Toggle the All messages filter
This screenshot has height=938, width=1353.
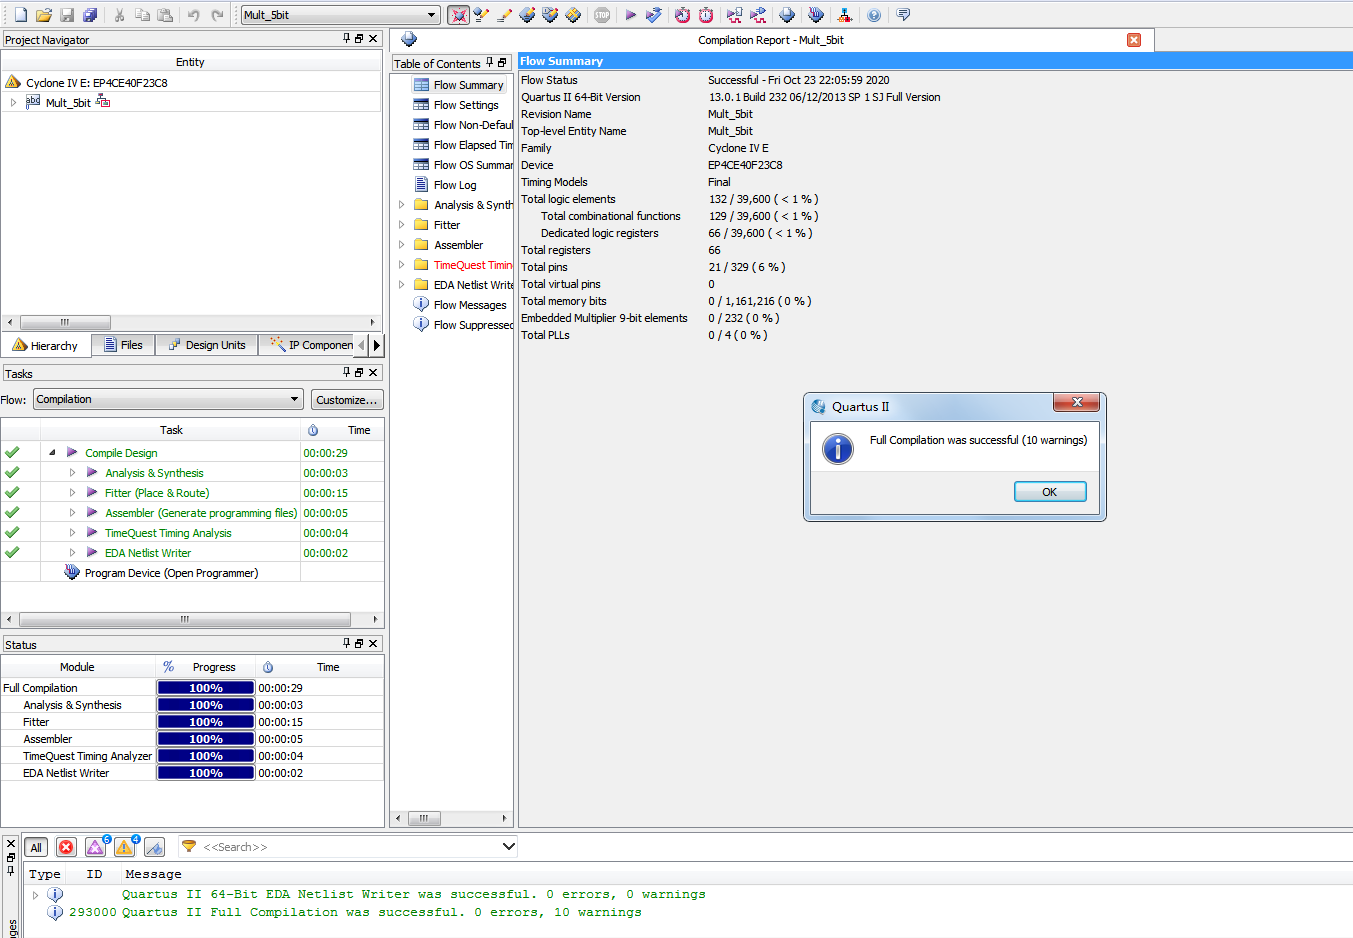36,847
